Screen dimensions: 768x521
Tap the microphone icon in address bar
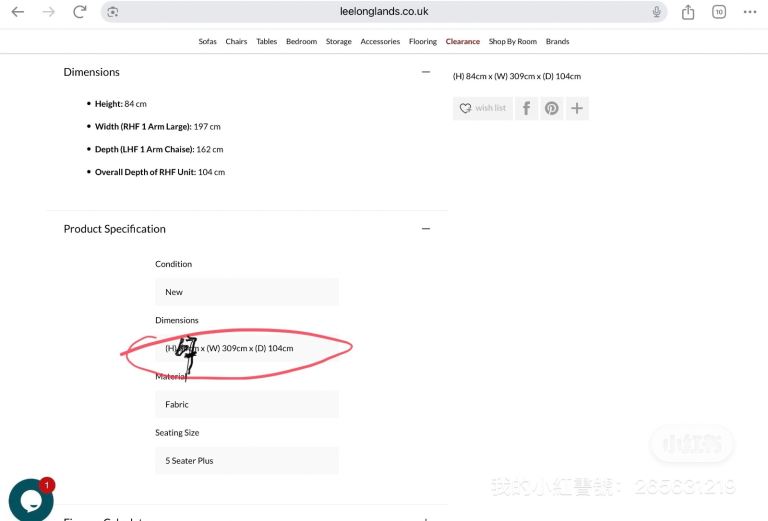point(657,12)
